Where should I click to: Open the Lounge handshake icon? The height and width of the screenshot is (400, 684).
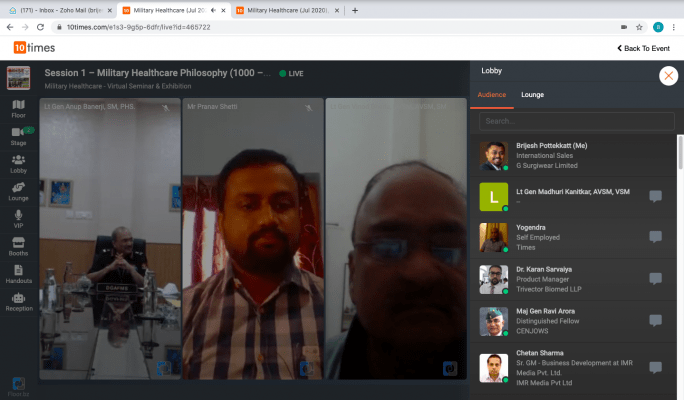point(18,191)
